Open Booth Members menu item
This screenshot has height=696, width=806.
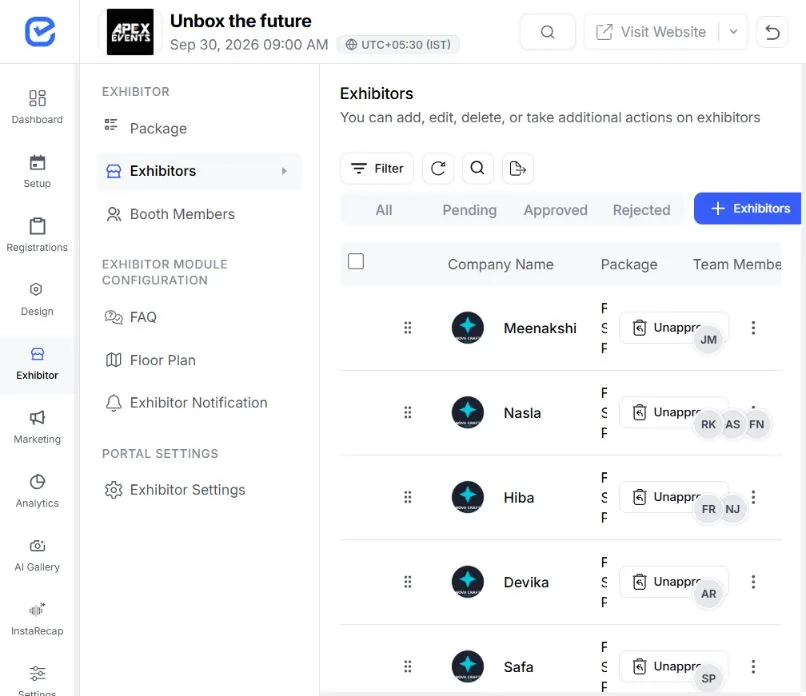point(199,214)
